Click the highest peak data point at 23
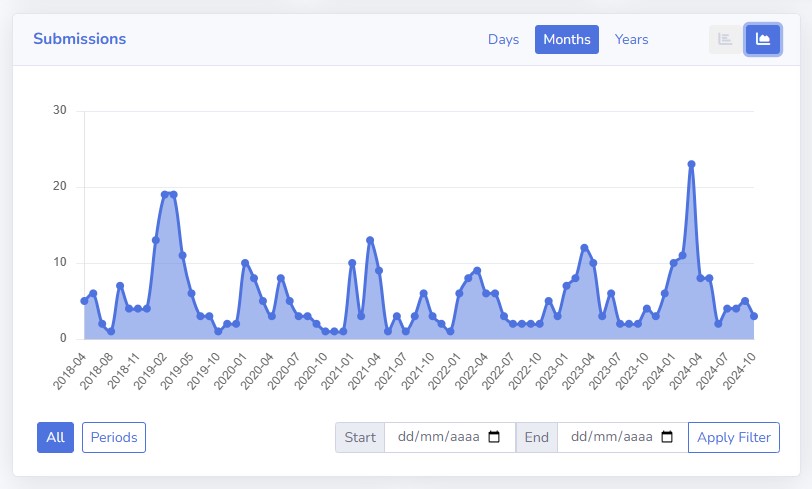The height and width of the screenshot is (489, 812). pos(691,164)
